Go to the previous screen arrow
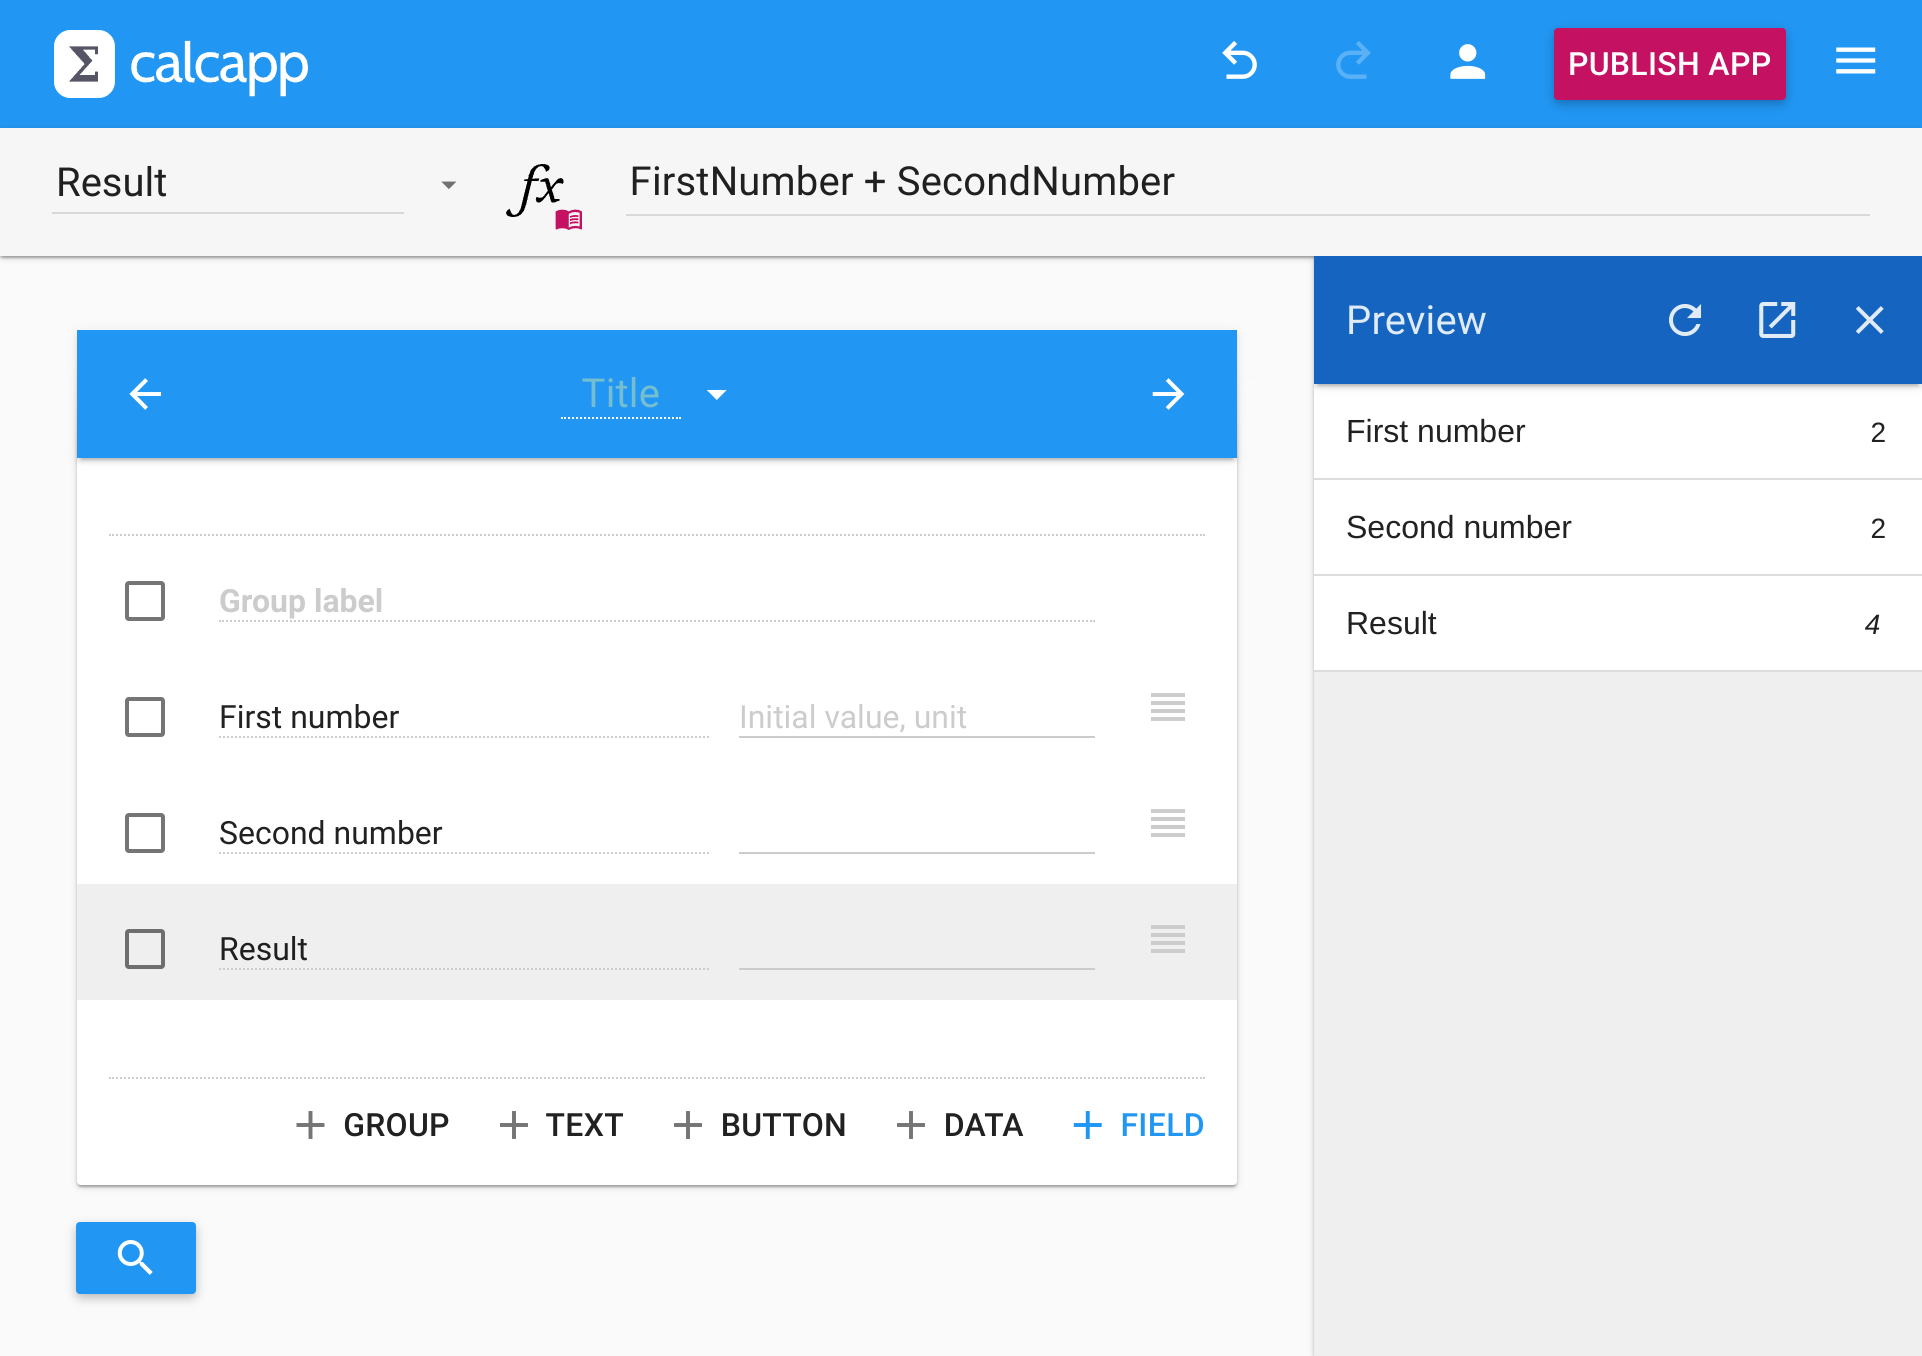Screen dimensions: 1922x1356 point(146,394)
